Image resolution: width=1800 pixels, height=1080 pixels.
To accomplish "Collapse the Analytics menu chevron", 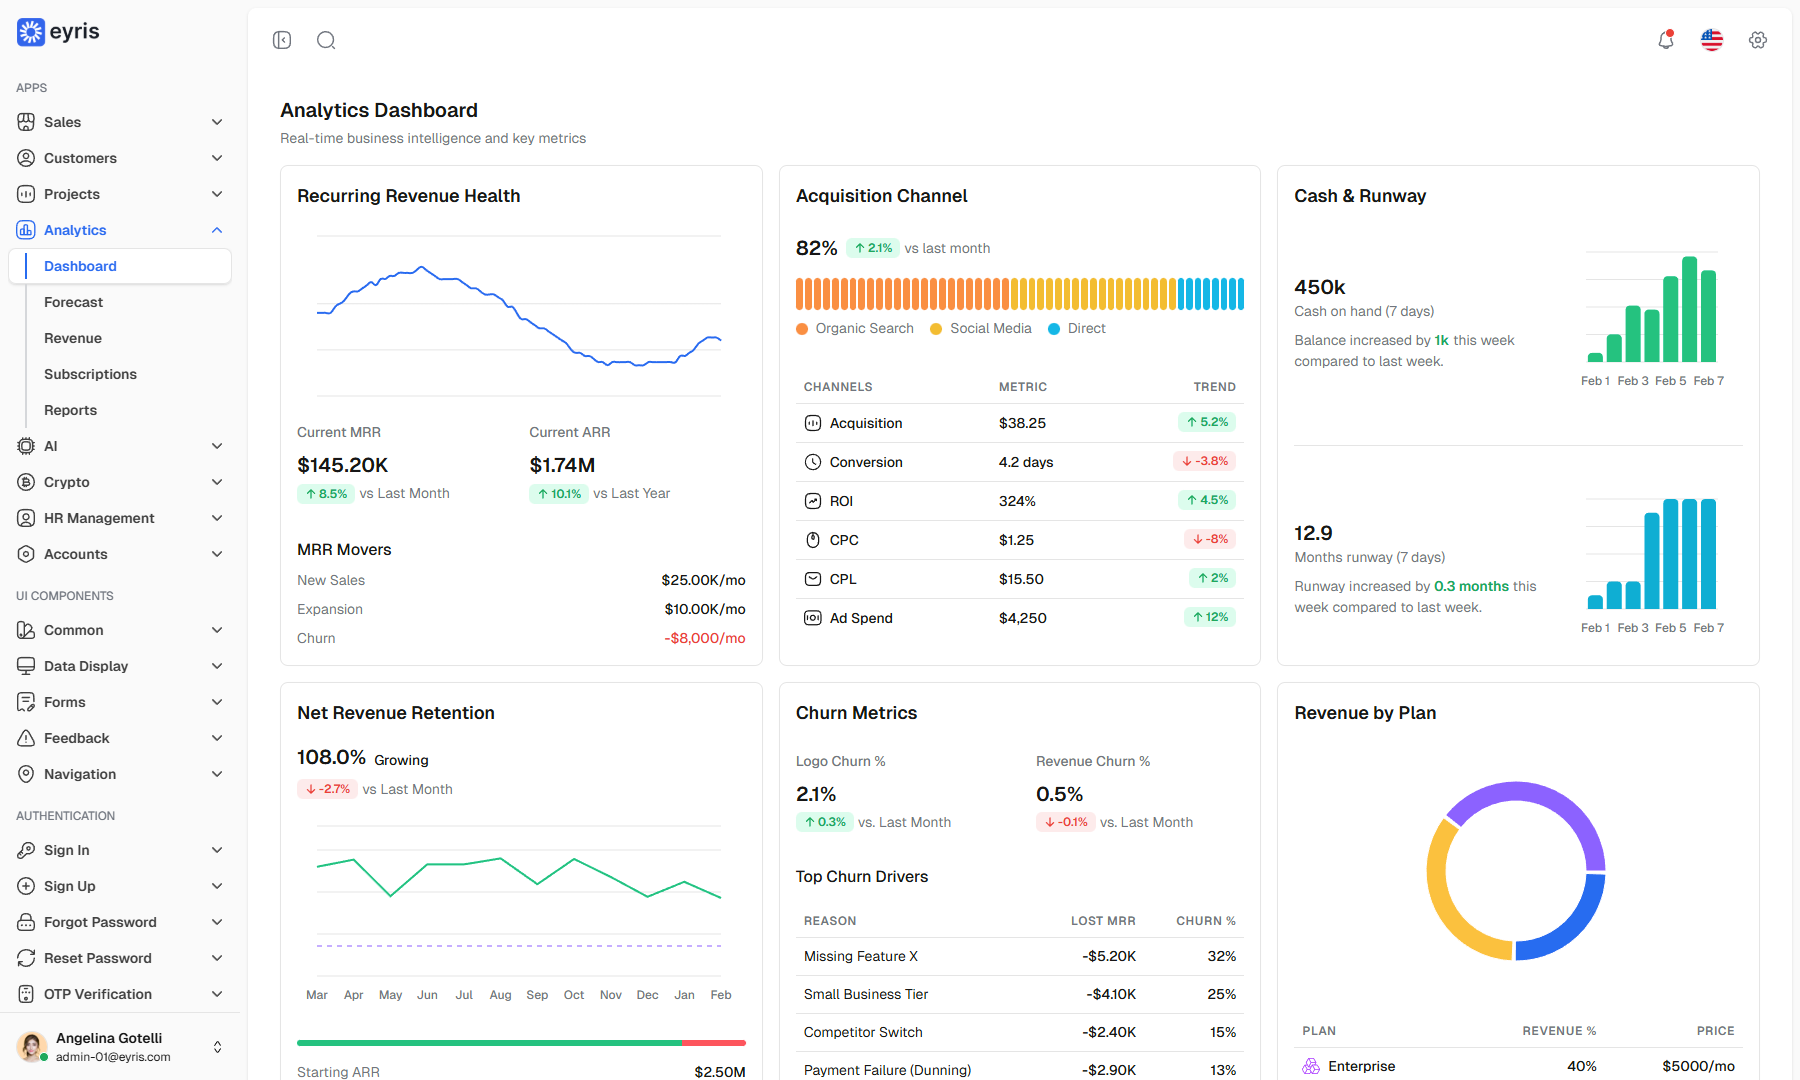I will (217, 230).
